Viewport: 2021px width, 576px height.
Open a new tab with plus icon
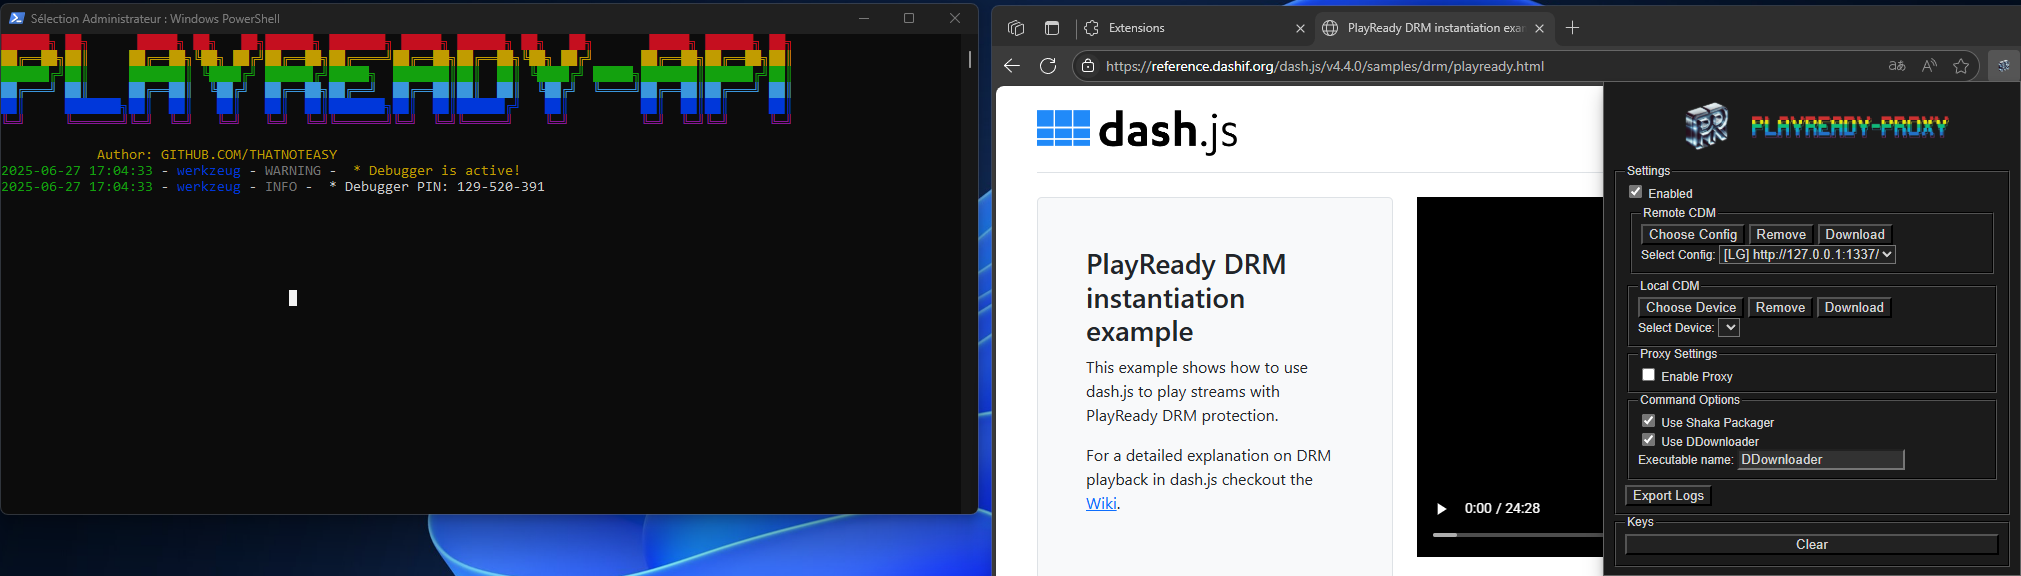tap(1572, 28)
